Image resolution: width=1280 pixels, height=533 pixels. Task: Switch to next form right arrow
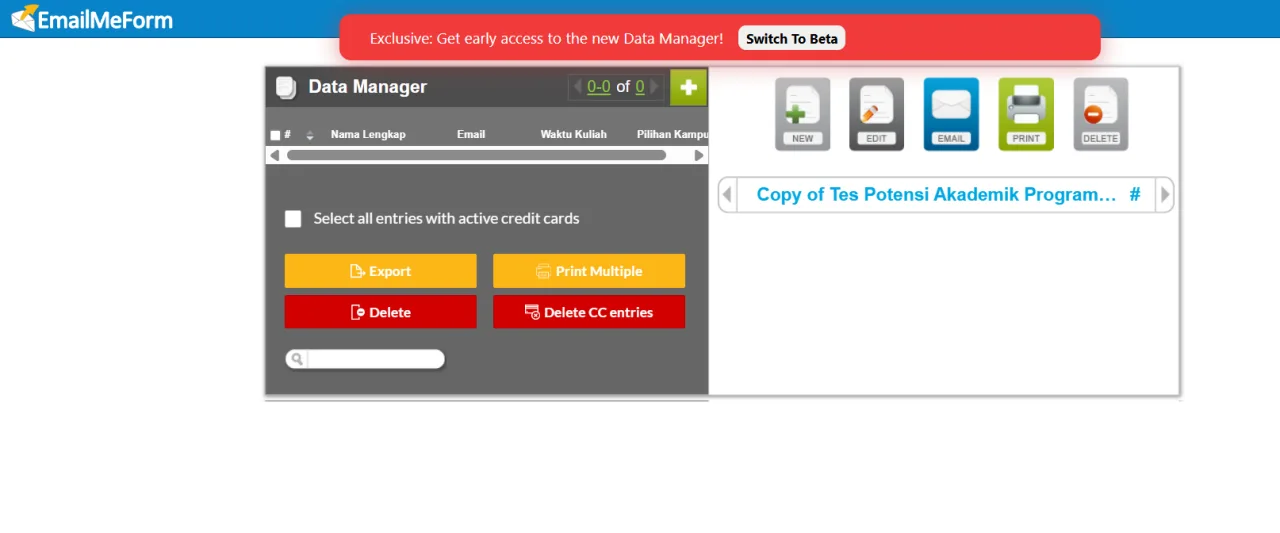coord(1164,195)
